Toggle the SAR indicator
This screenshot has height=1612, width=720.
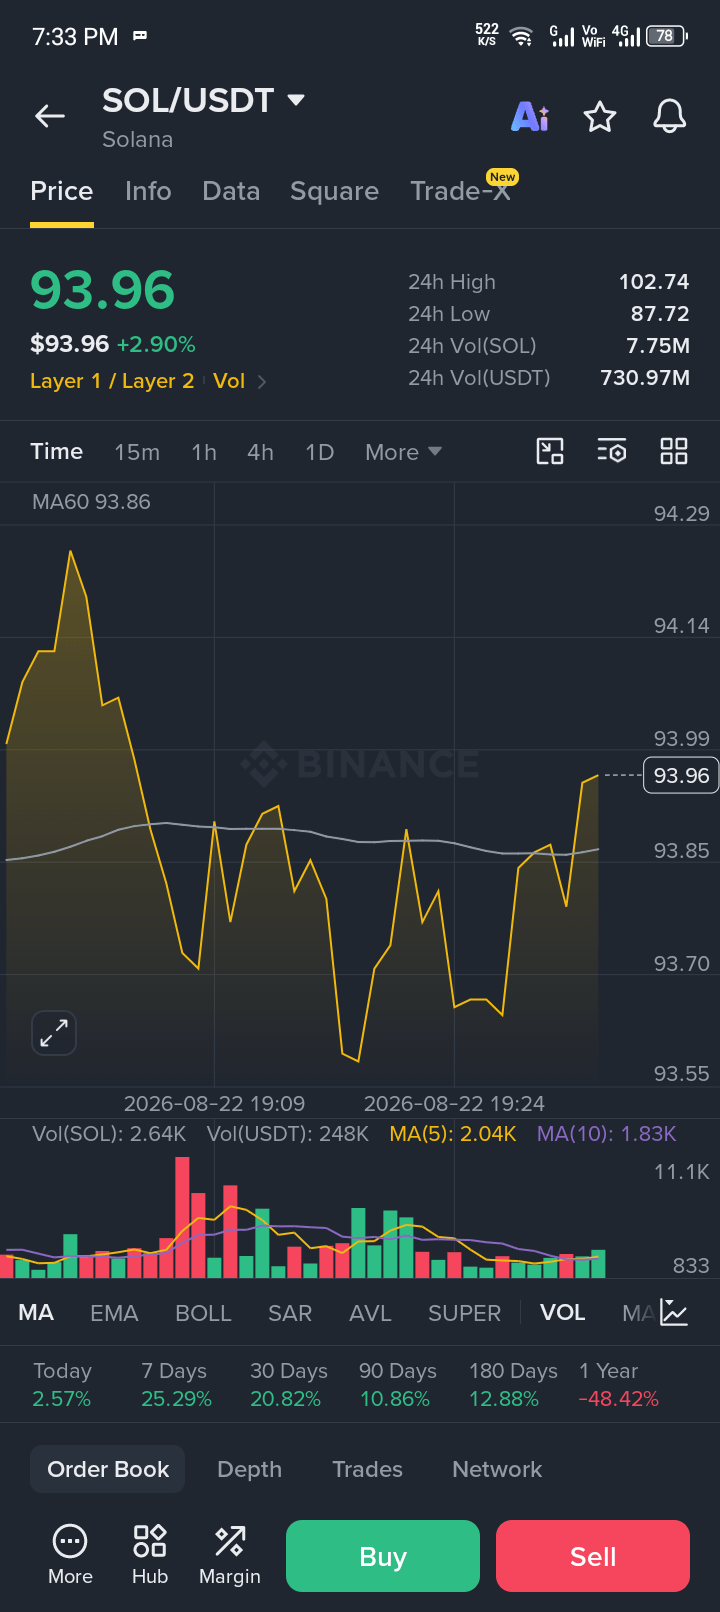[x=290, y=1313]
